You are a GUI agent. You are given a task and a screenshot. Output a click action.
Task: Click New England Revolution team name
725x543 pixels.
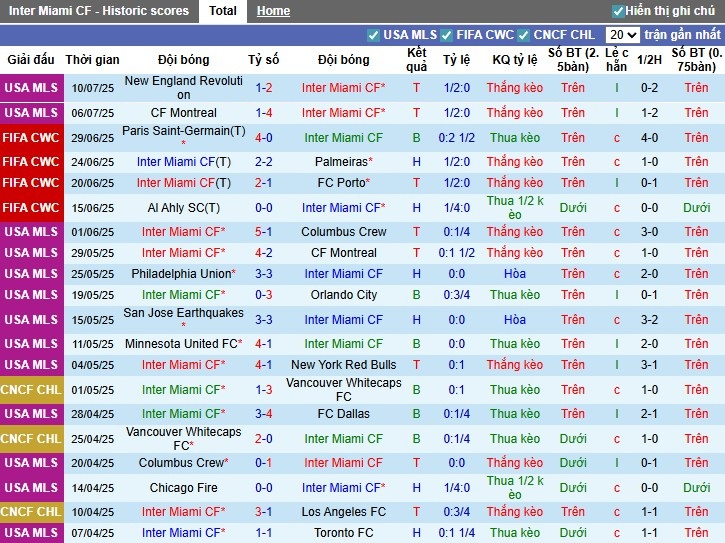[184, 87]
